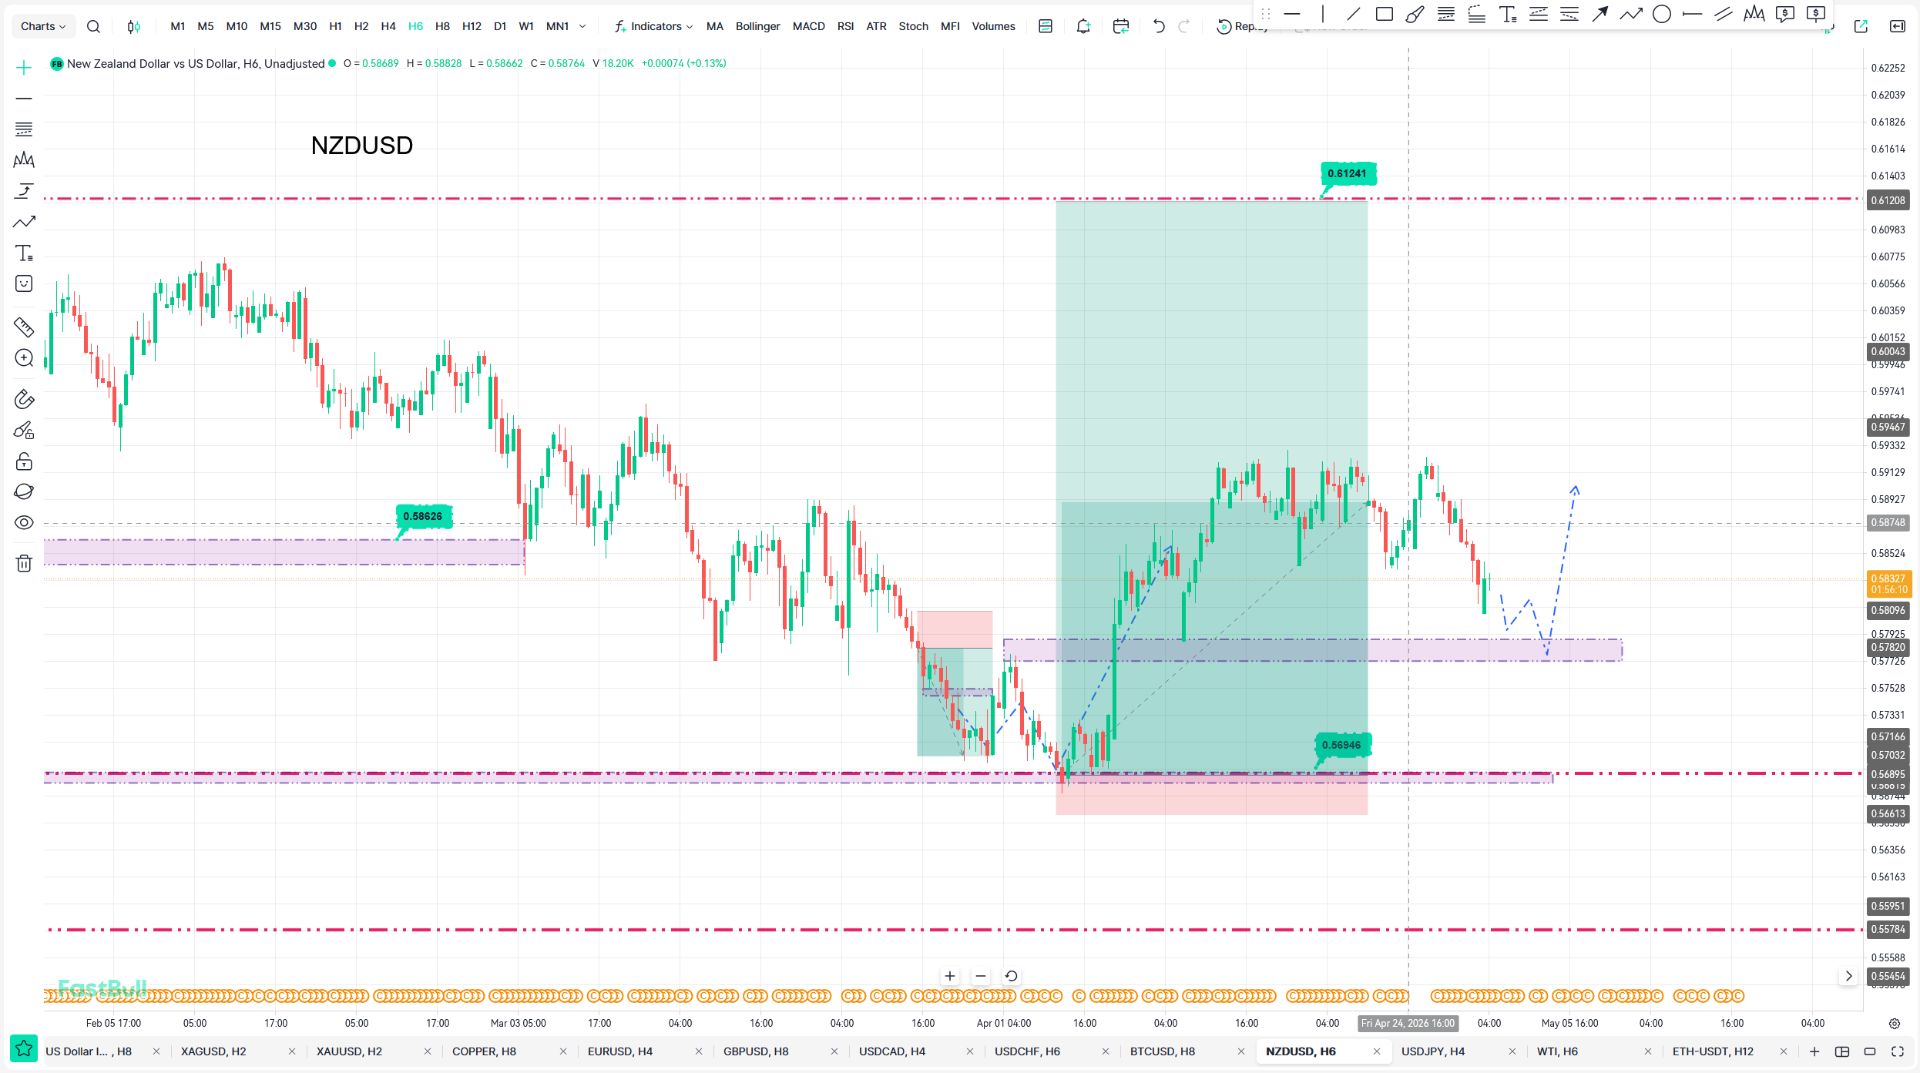Expand the Indicators dropdown
The width and height of the screenshot is (1920, 1073).
point(654,27)
